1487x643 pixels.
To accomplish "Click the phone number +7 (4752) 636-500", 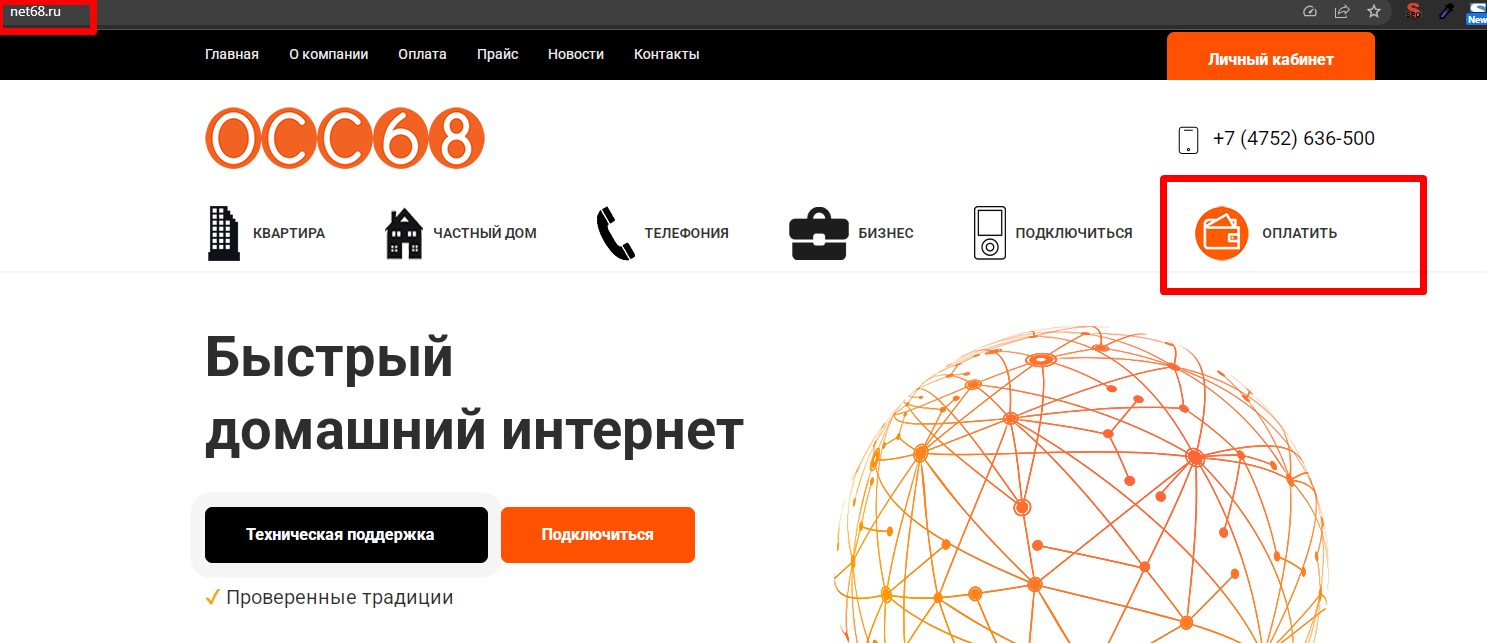I will [1294, 139].
